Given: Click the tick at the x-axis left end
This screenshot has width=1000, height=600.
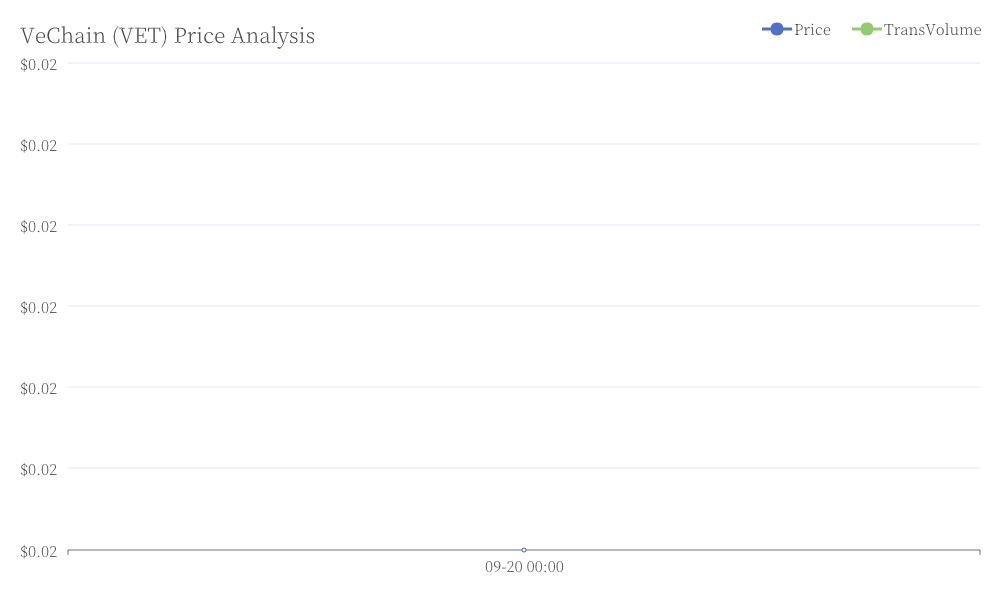Looking at the screenshot, I should [68, 552].
